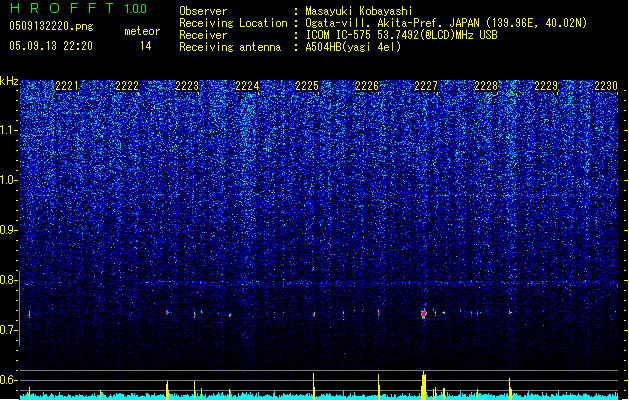
Task: Select the 2224 time marker
Action: [x=247, y=86]
